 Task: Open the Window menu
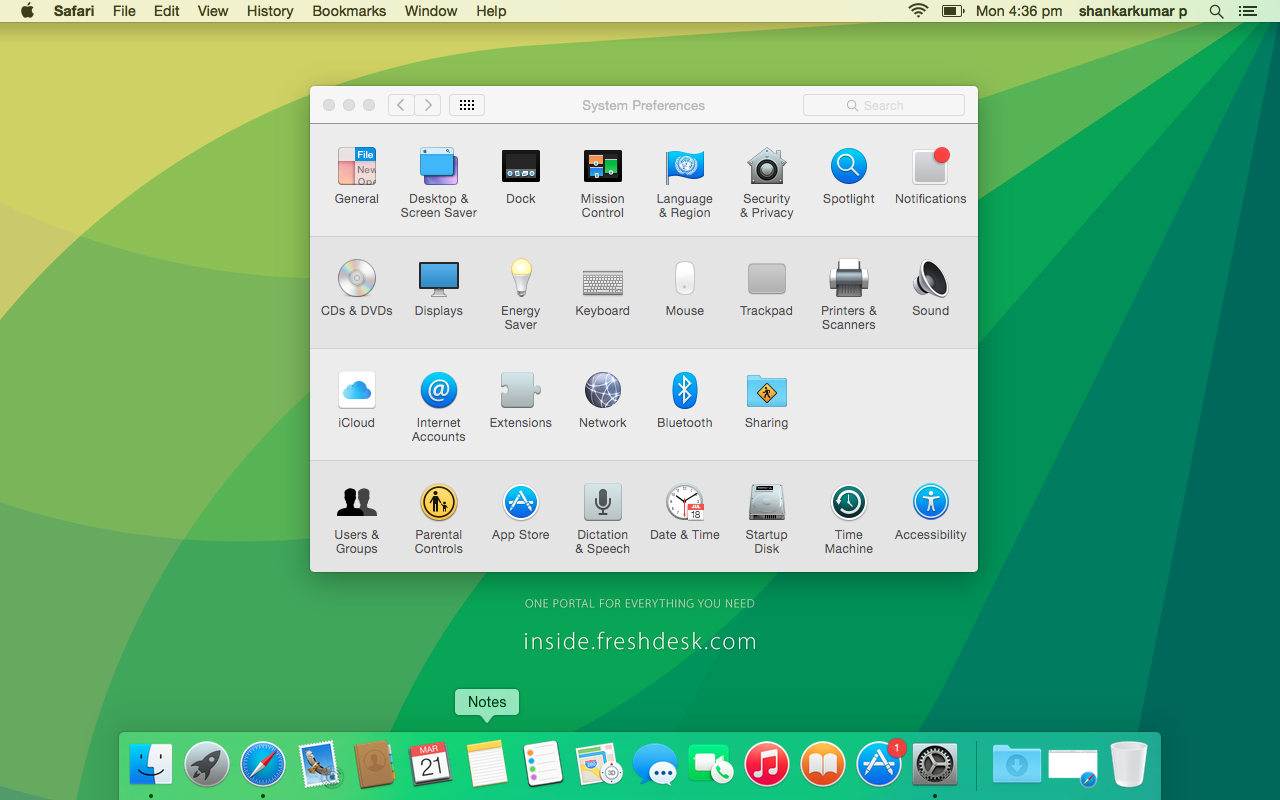[x=431, y=11]
